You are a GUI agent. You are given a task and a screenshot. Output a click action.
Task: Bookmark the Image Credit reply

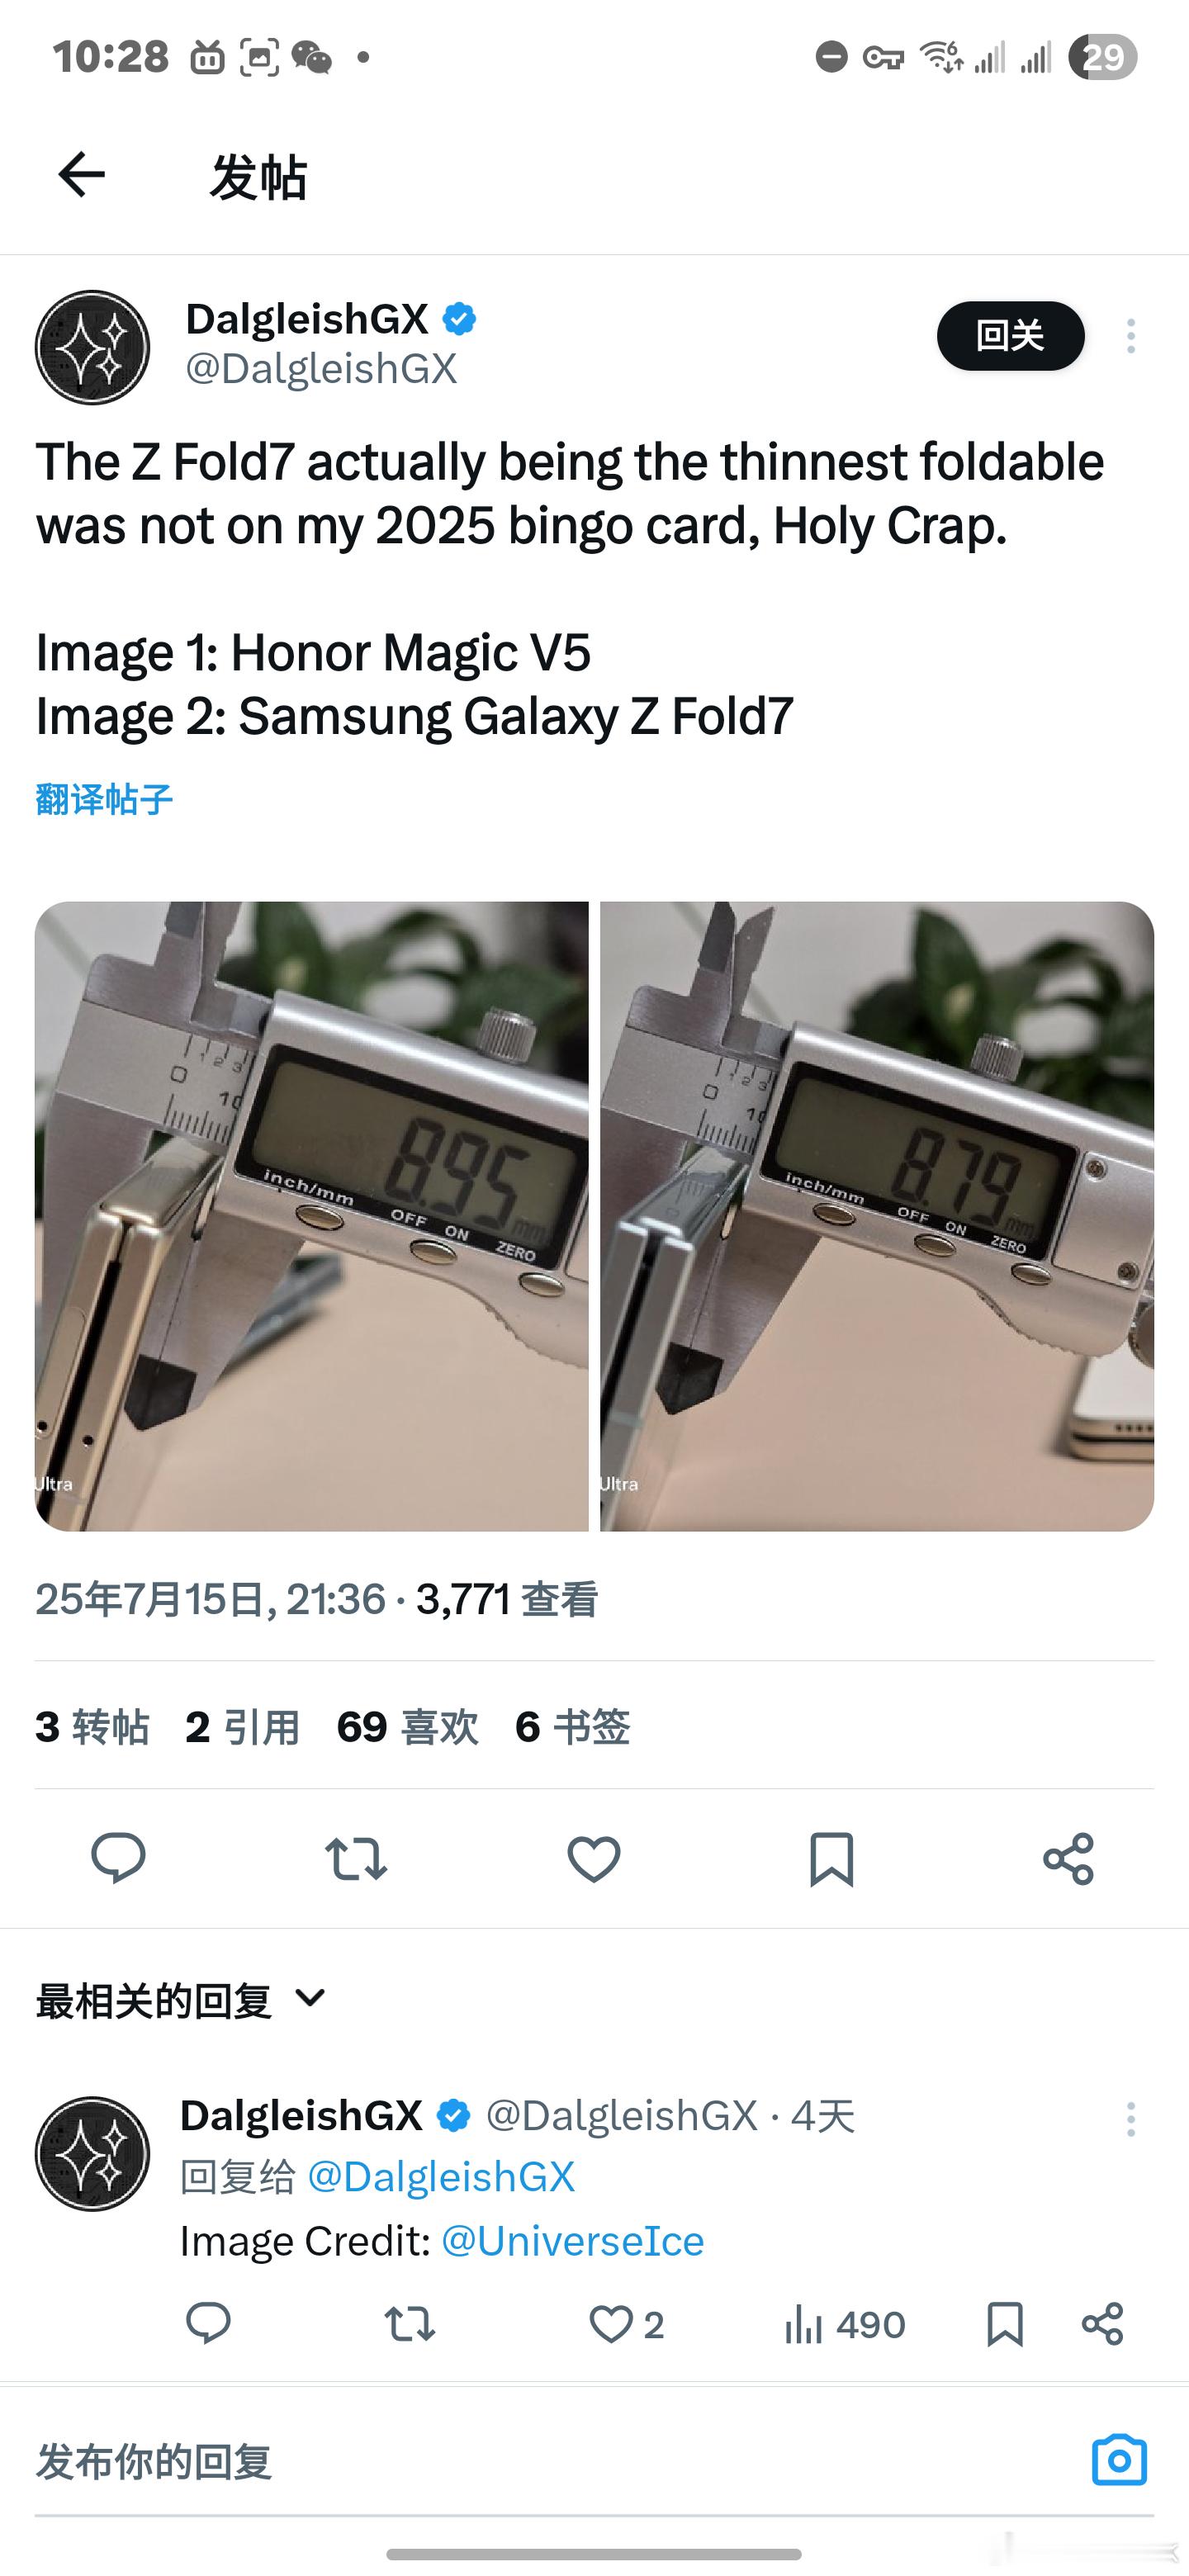tap(1004, 2324)
